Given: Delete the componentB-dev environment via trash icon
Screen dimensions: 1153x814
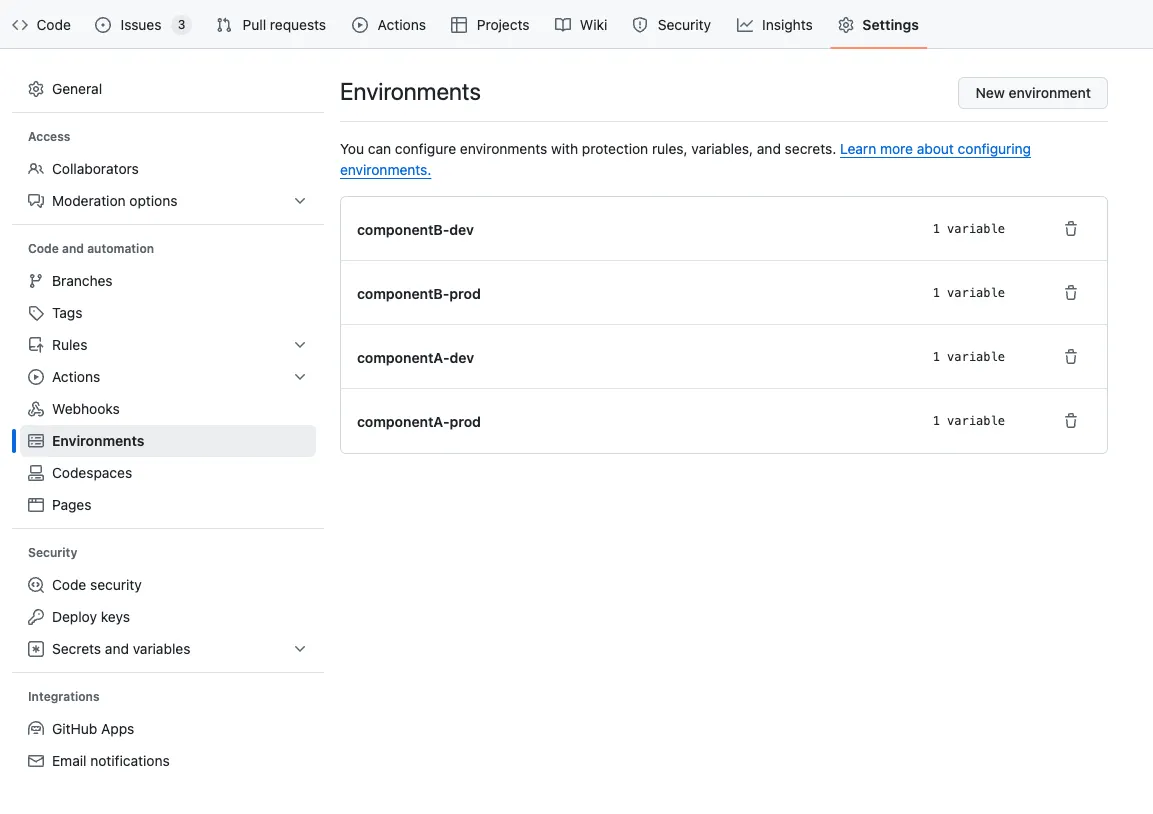Looking at the screenshot, I should click(1070, 229).
